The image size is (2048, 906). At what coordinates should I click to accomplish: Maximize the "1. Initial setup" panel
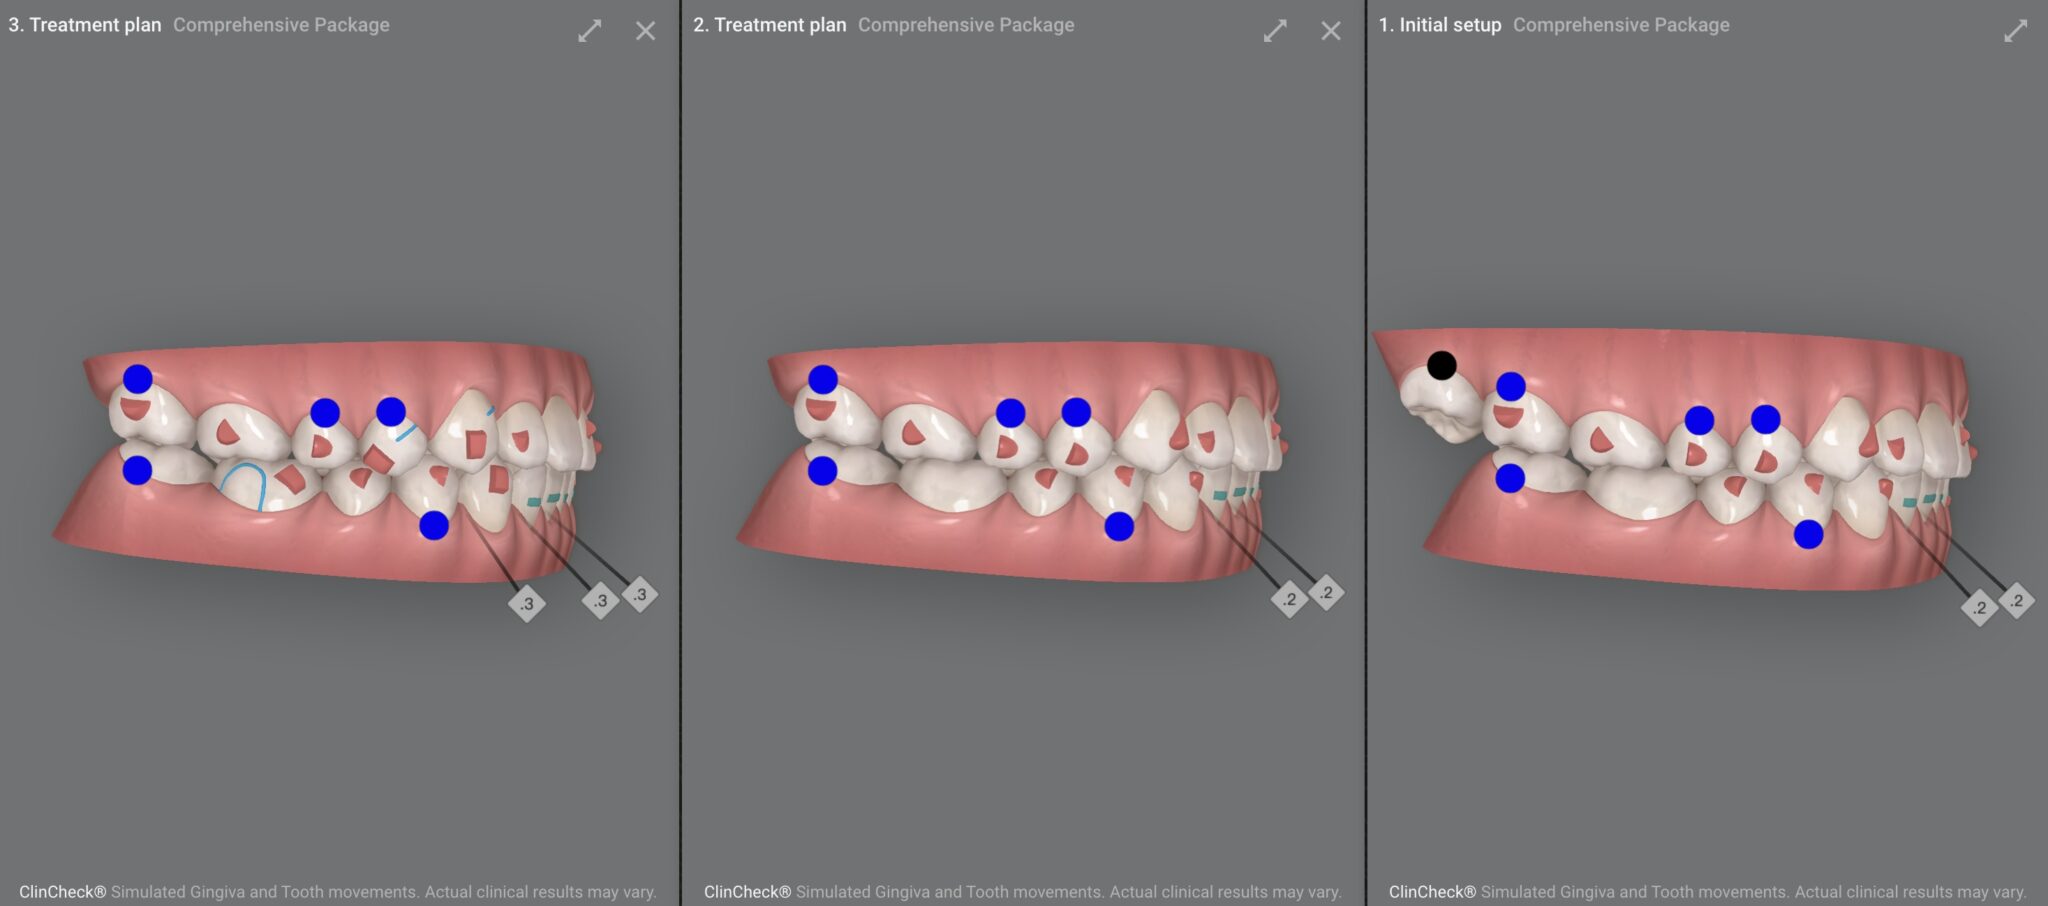[x=2015, y=31]
